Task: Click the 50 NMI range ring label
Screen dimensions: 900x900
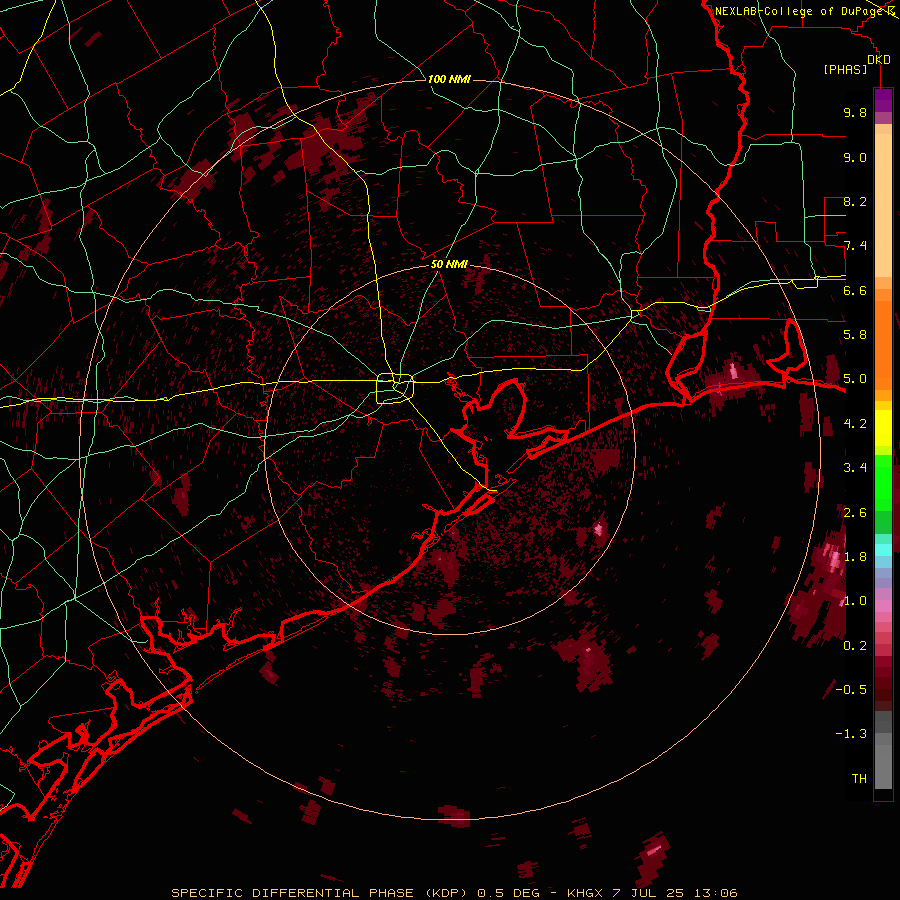Action: pyautogui.click(x=449, y=265)
